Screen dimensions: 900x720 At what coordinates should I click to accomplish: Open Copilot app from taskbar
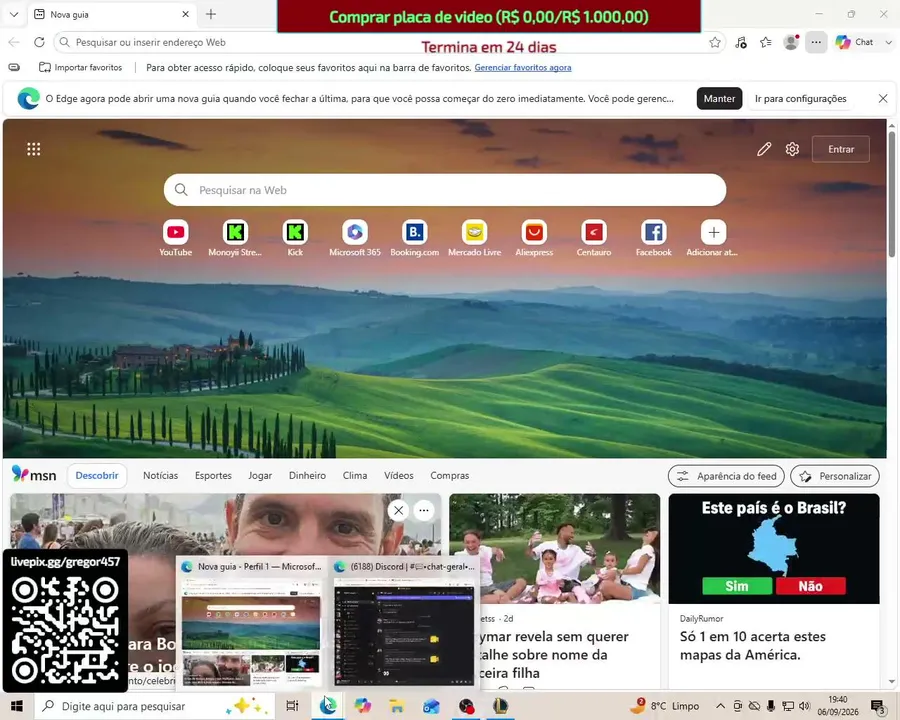pyautogui.click(x=362, y=706)
